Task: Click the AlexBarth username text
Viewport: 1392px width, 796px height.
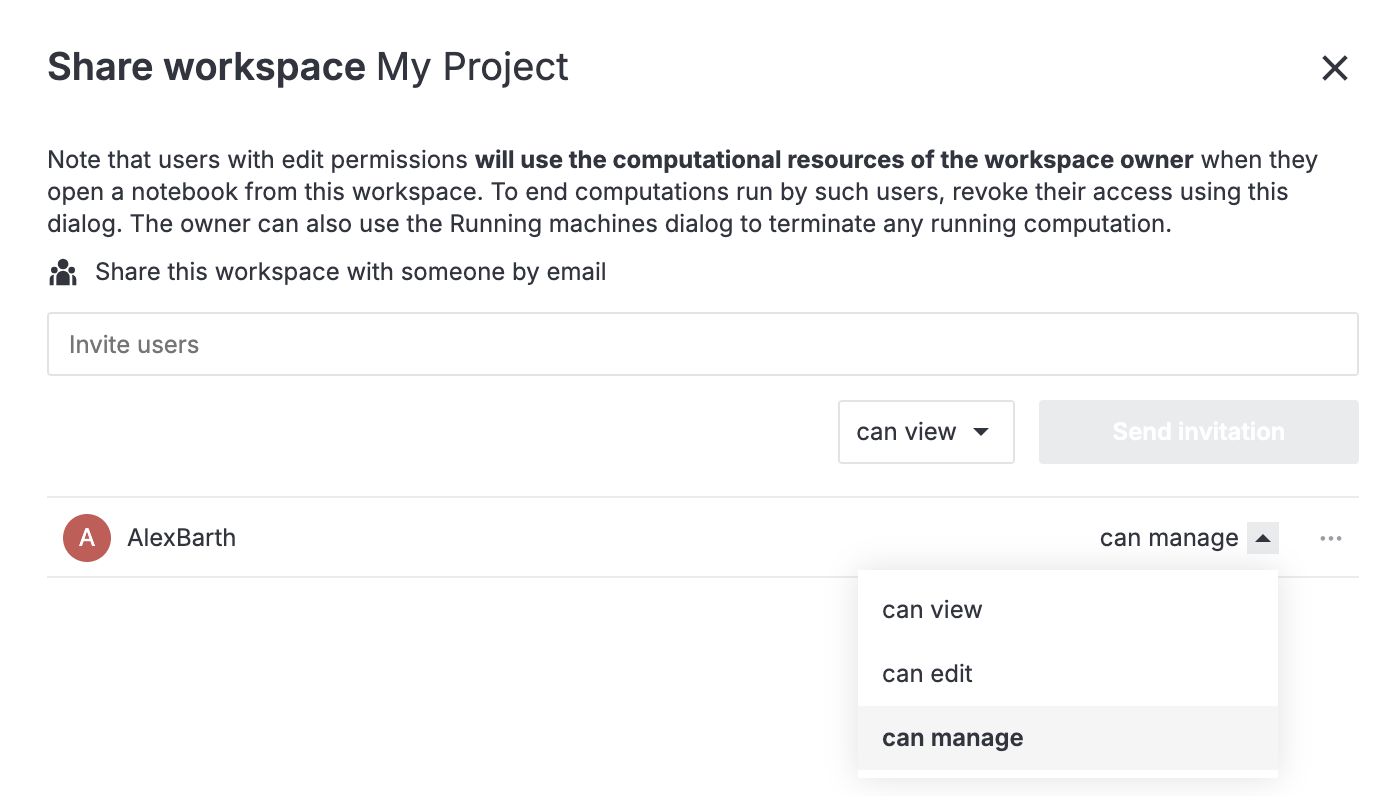Action: 182,537
